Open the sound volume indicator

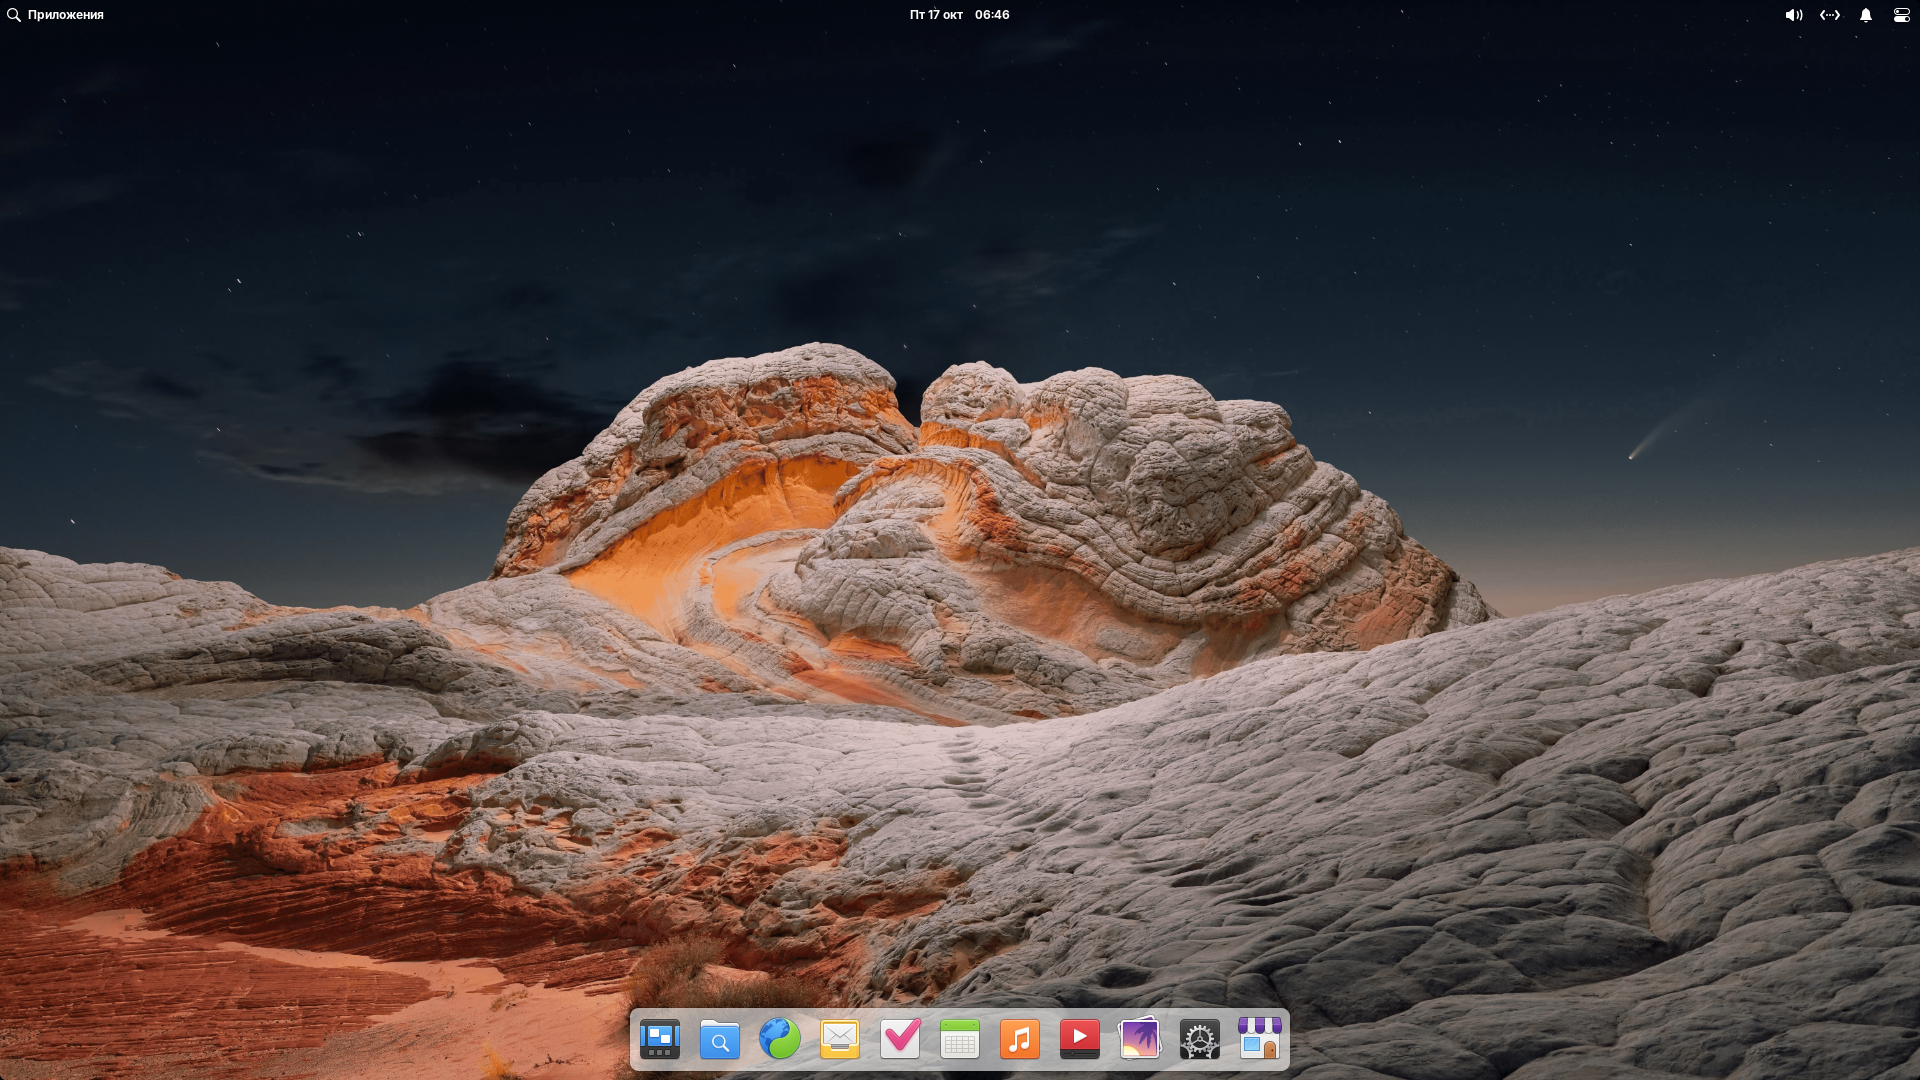coord(1794,15)
